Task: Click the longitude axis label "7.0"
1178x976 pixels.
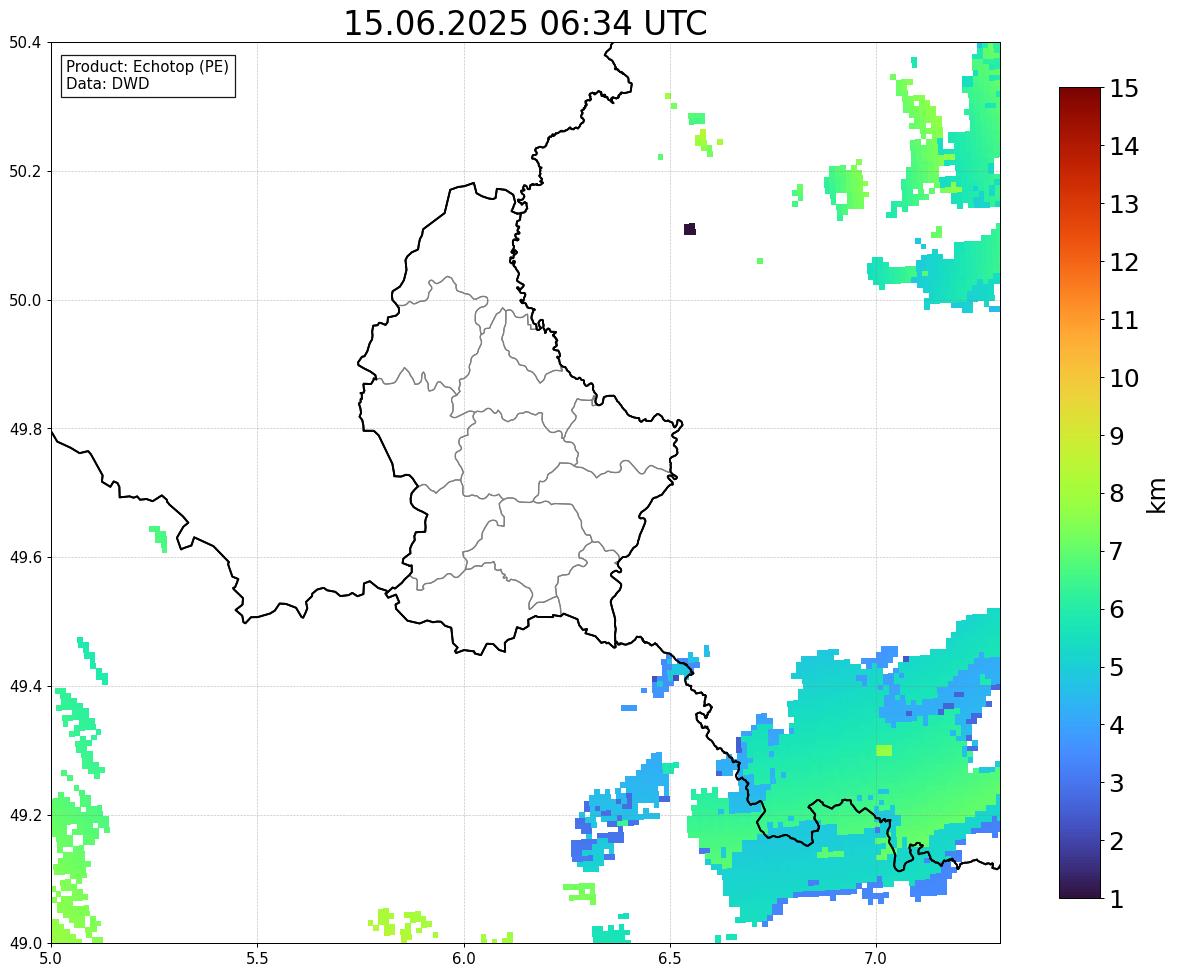Action: (x=876, y=959)
